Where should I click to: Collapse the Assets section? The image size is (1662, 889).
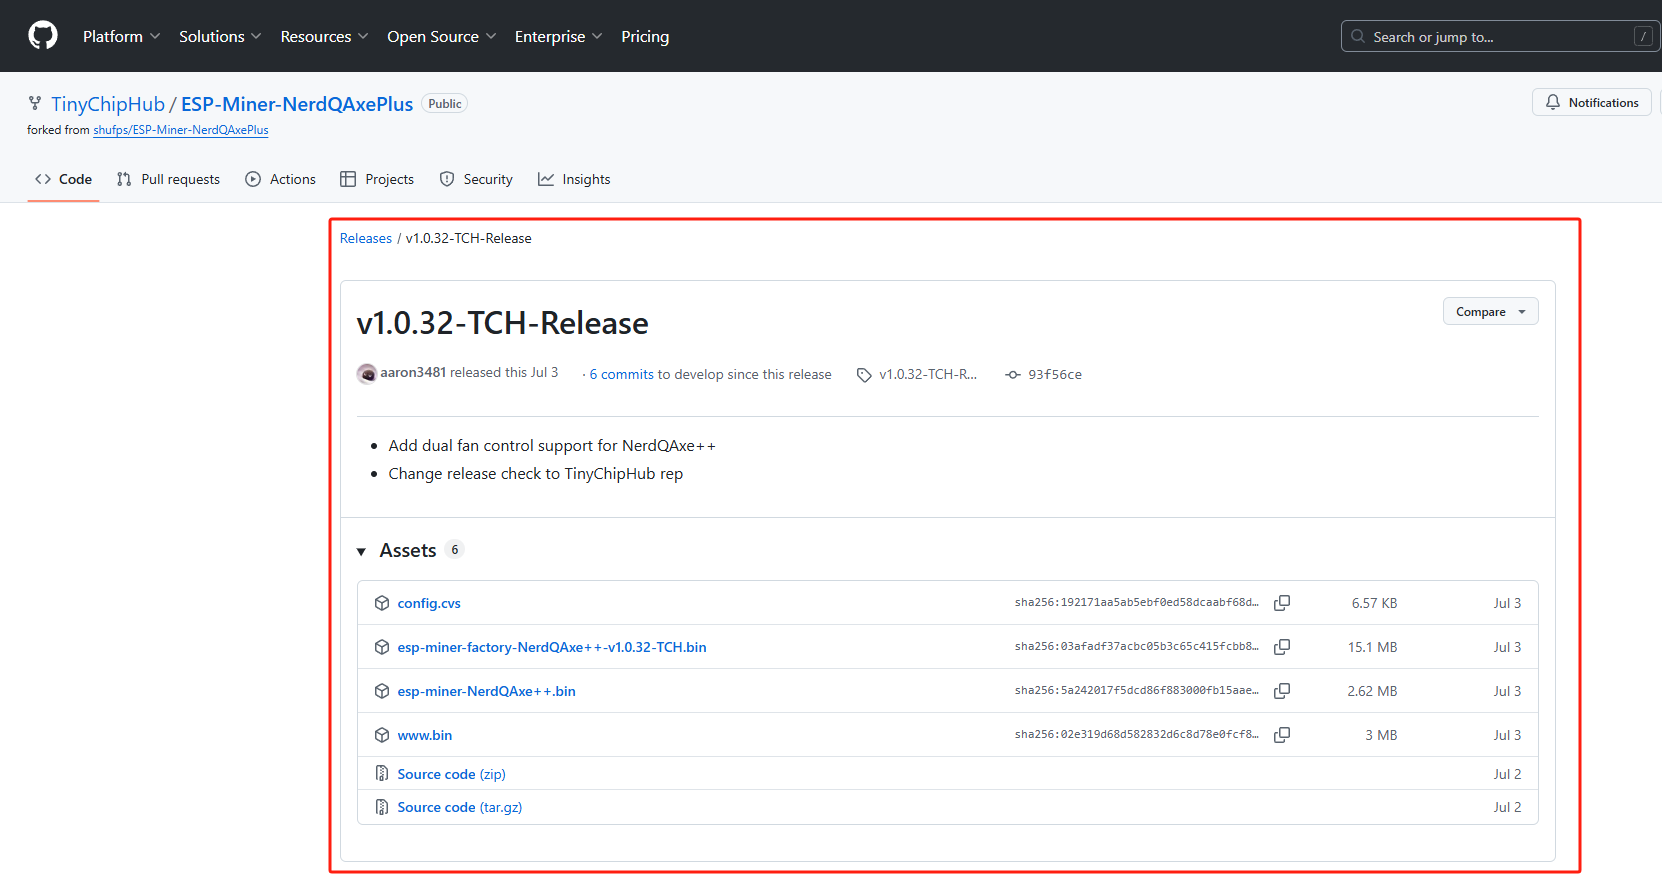coord(362,551)
